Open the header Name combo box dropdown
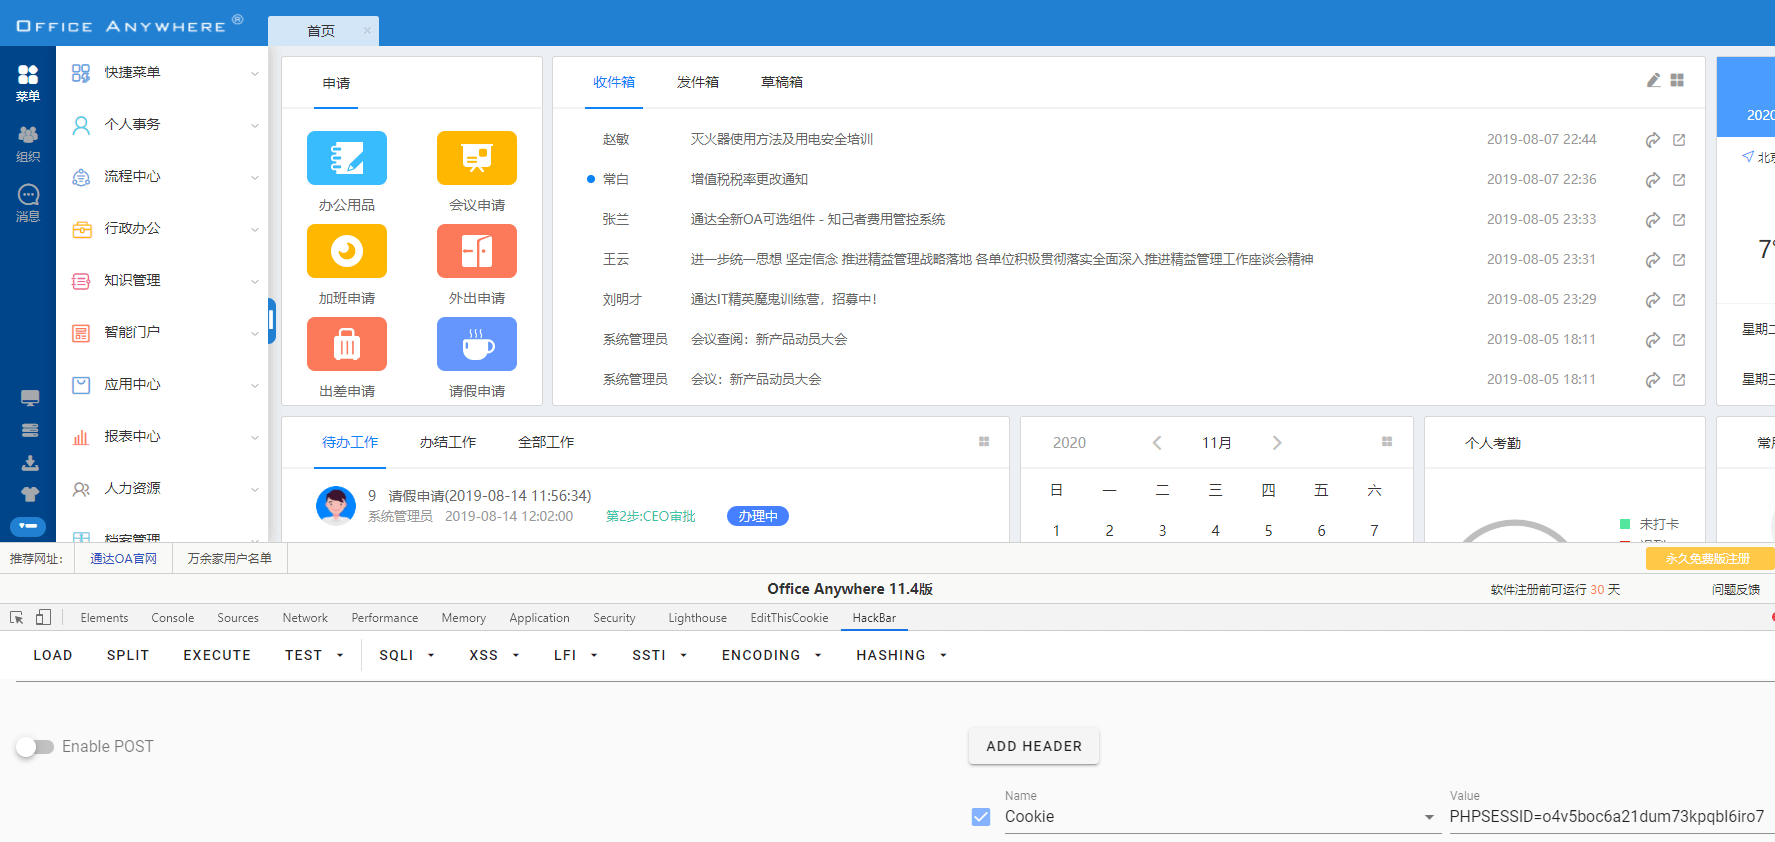Screen dimensions: 1775x842 1429,817
